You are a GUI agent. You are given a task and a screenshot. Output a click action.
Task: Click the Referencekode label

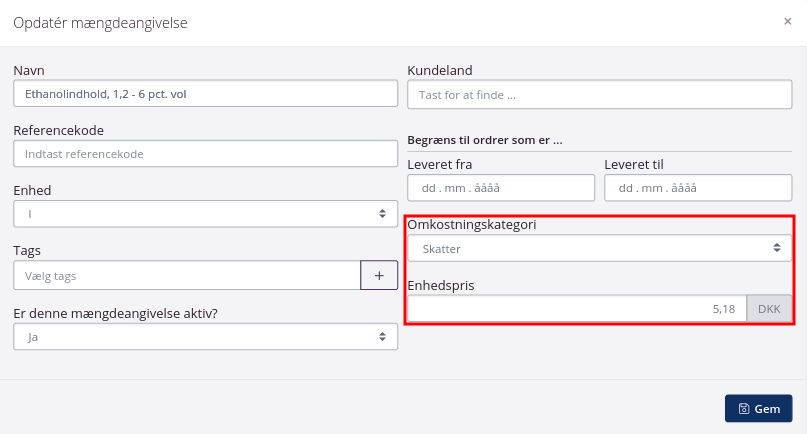tap(58, 130)
